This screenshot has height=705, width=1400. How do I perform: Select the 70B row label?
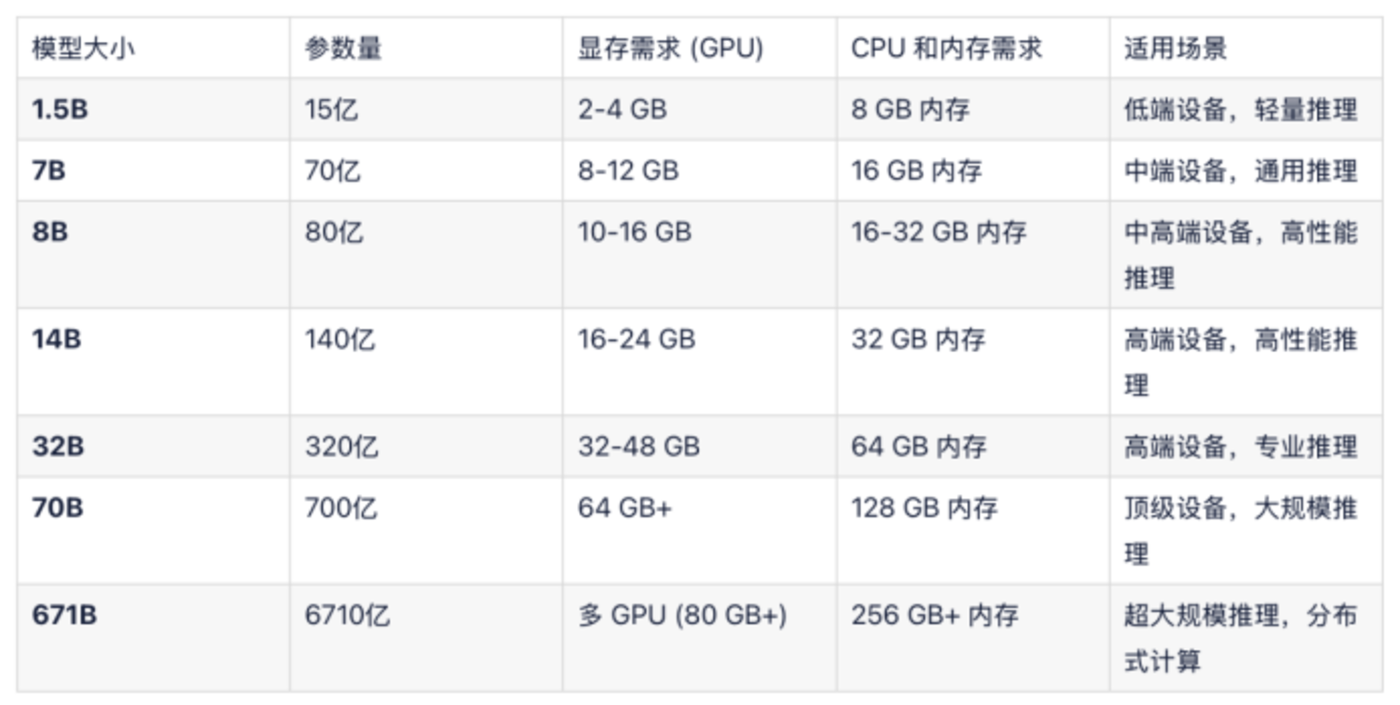pos(58,508)
